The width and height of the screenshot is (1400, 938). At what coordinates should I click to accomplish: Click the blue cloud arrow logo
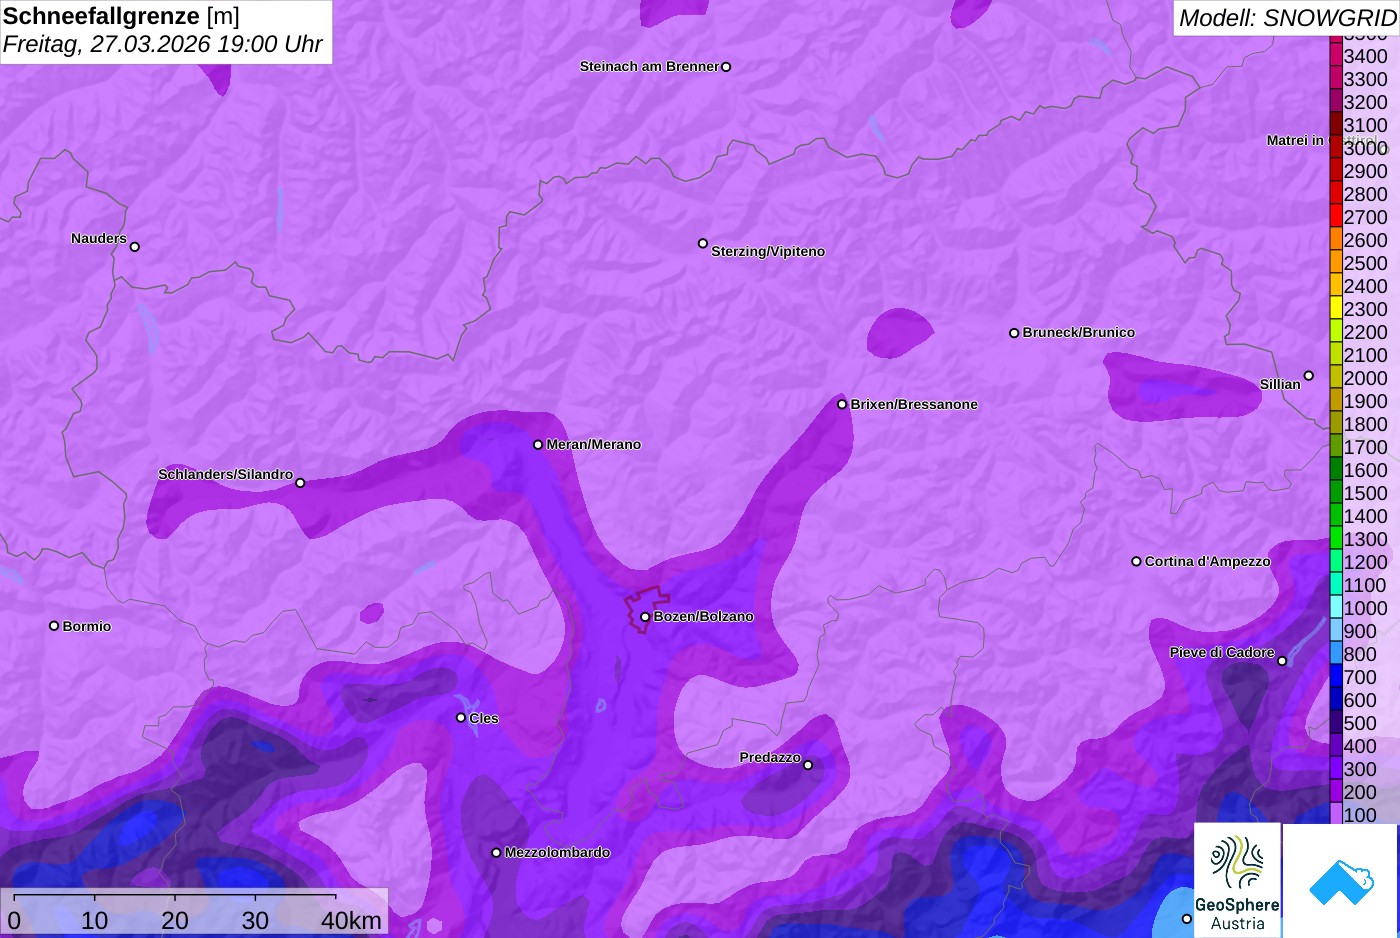1341,880
